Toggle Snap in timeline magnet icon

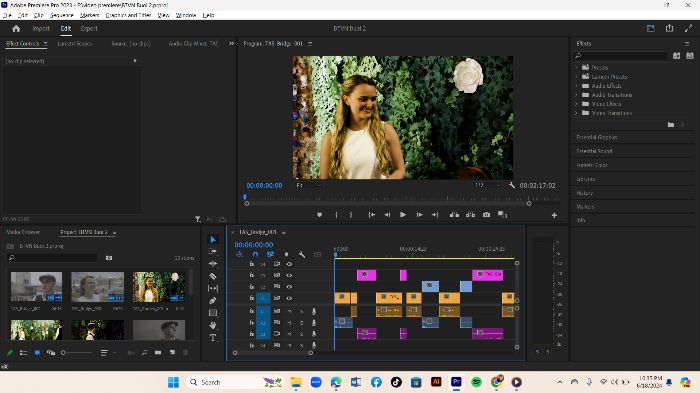[x=255, y=254]
